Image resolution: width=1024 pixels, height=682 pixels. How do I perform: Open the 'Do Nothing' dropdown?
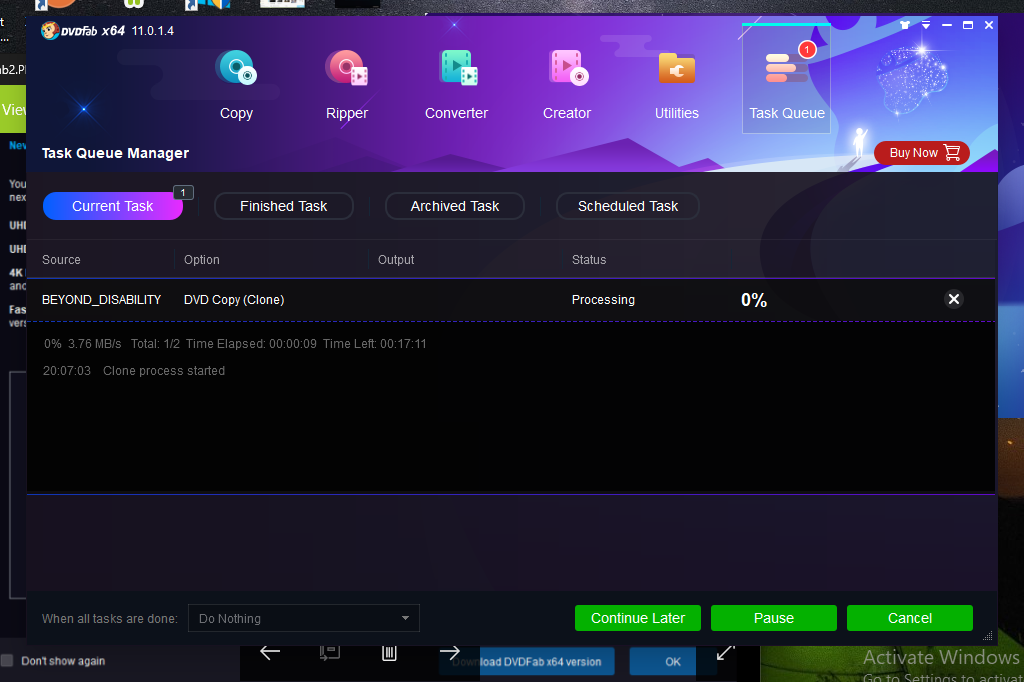click(x=304, y=618)
